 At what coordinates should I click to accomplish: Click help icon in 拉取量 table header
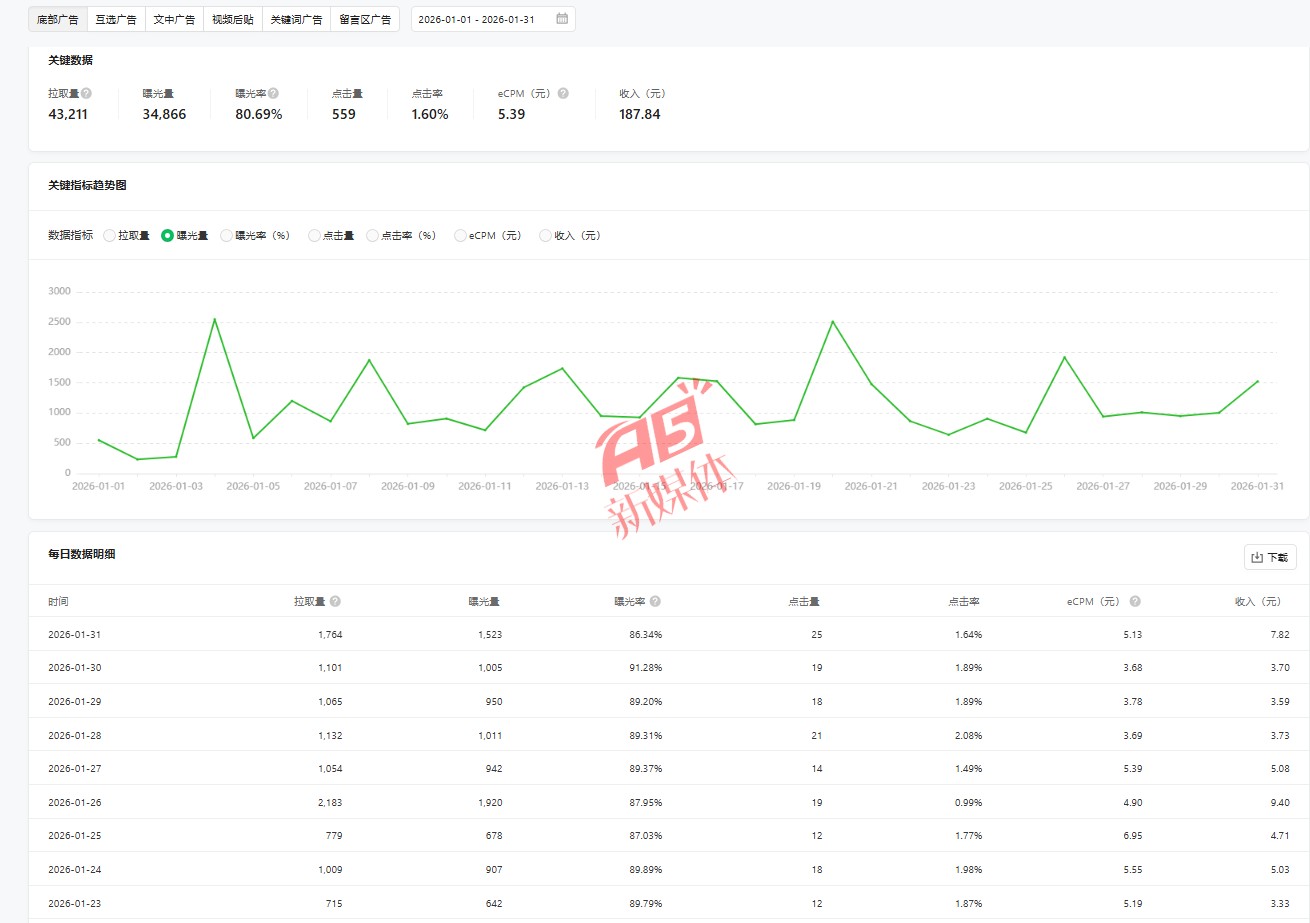(x=335, y=602)
